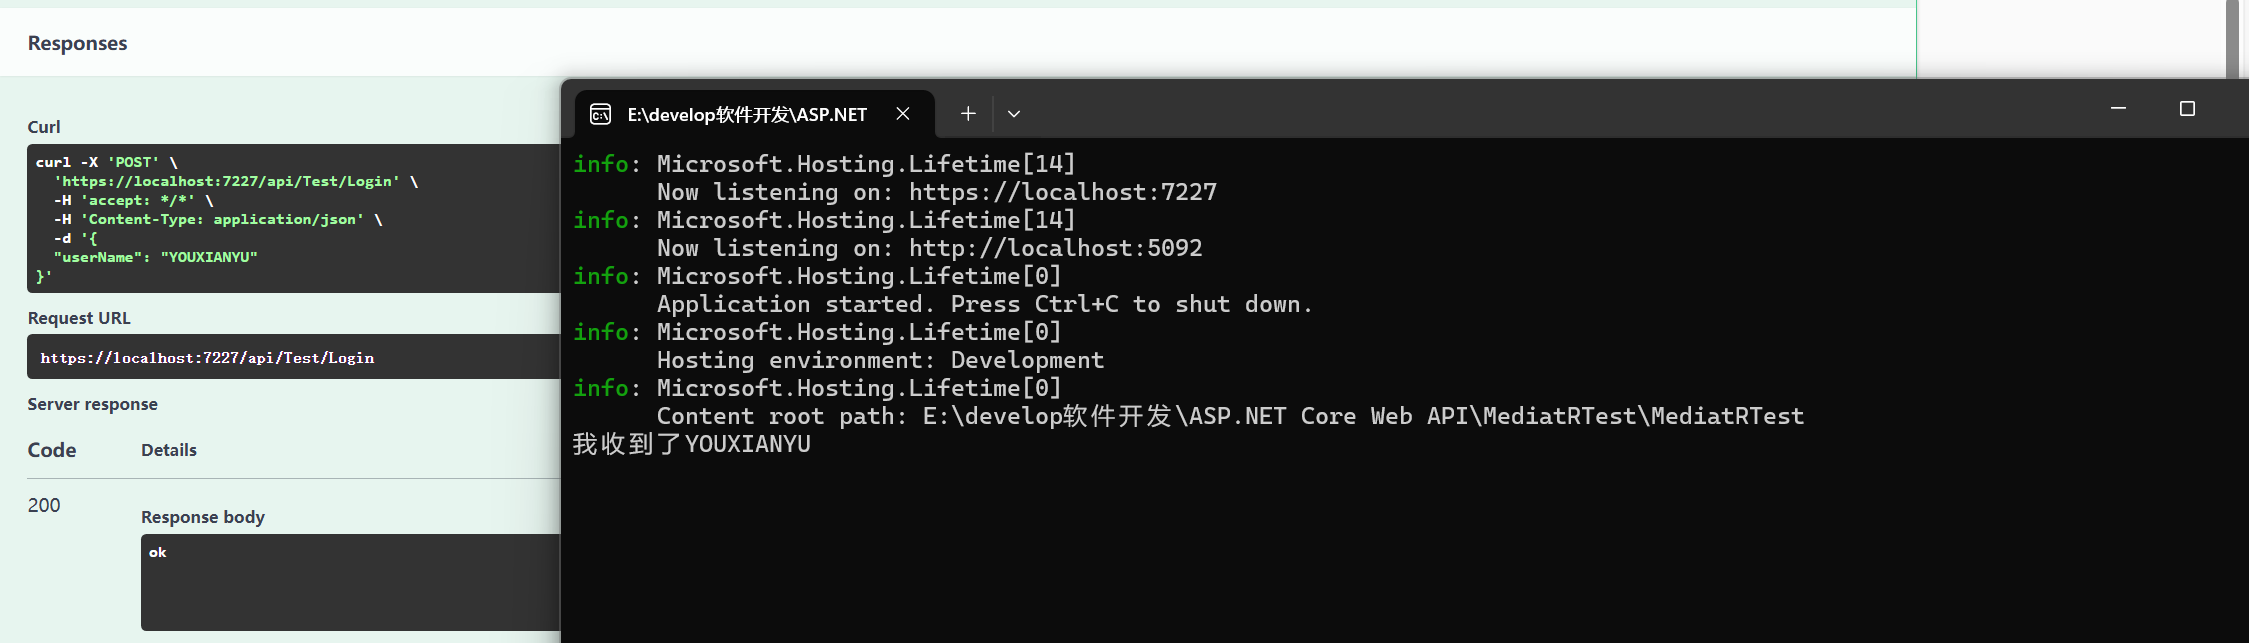Maximize the terminal window
This screenshot has height=643, width=2249.
[x=2187, y=108]
